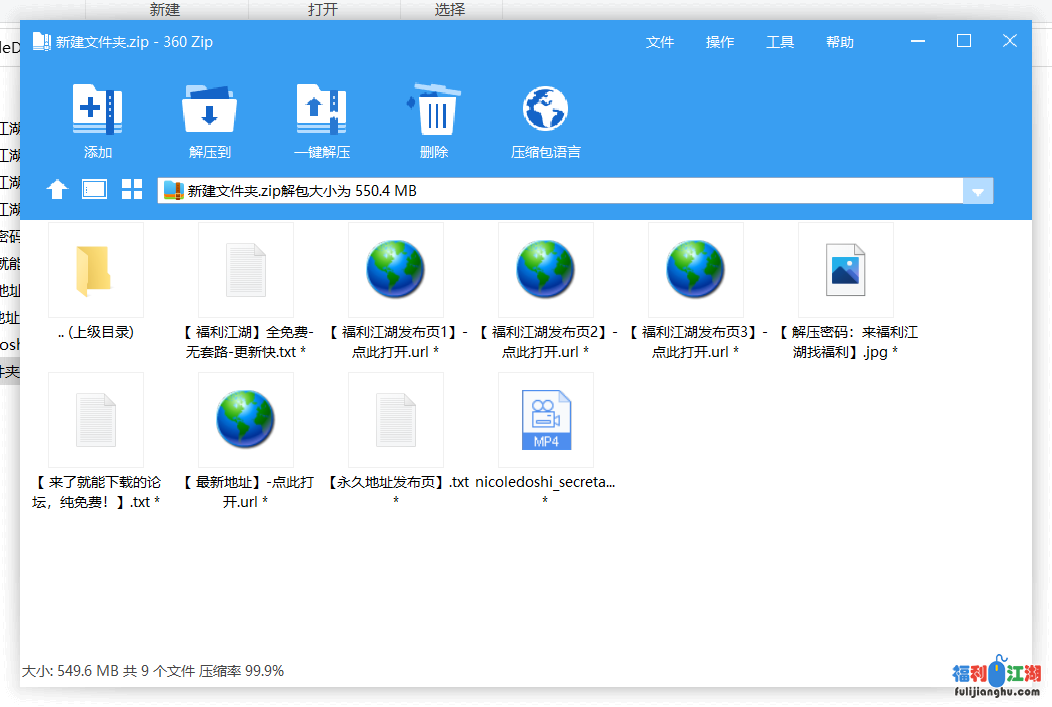Select the 永久地址发布页 txt file
This screenshot has height=707, width=1052.
pos(395,421)
